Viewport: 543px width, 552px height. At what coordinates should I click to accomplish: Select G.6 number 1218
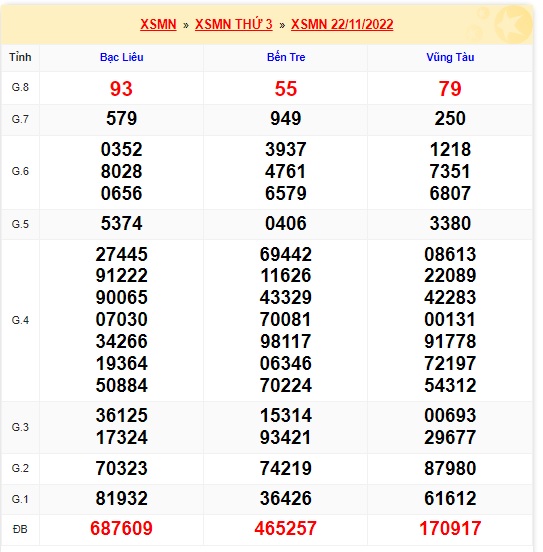tap(450, 149)
